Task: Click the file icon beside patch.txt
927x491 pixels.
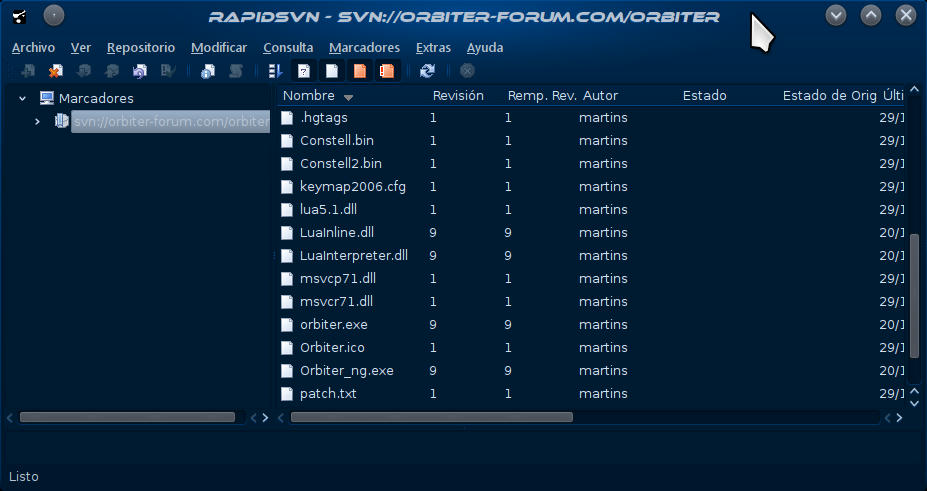Action: tap(287, 394)
